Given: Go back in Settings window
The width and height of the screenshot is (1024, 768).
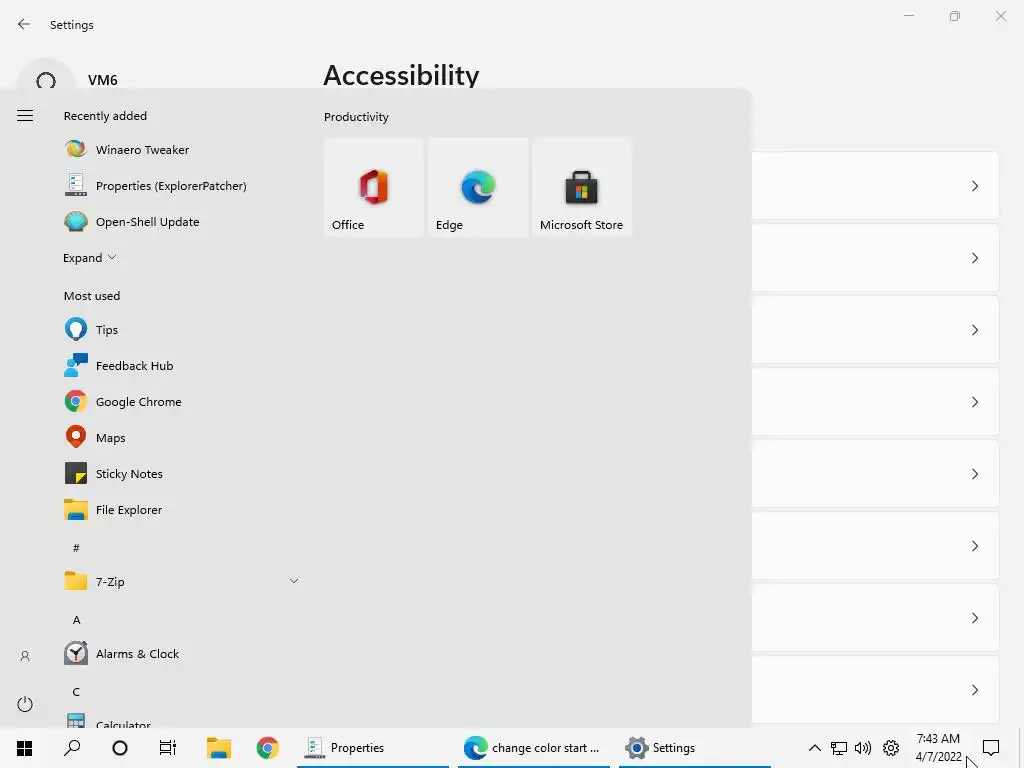Looking at the screenshot, I should [24, 24].
